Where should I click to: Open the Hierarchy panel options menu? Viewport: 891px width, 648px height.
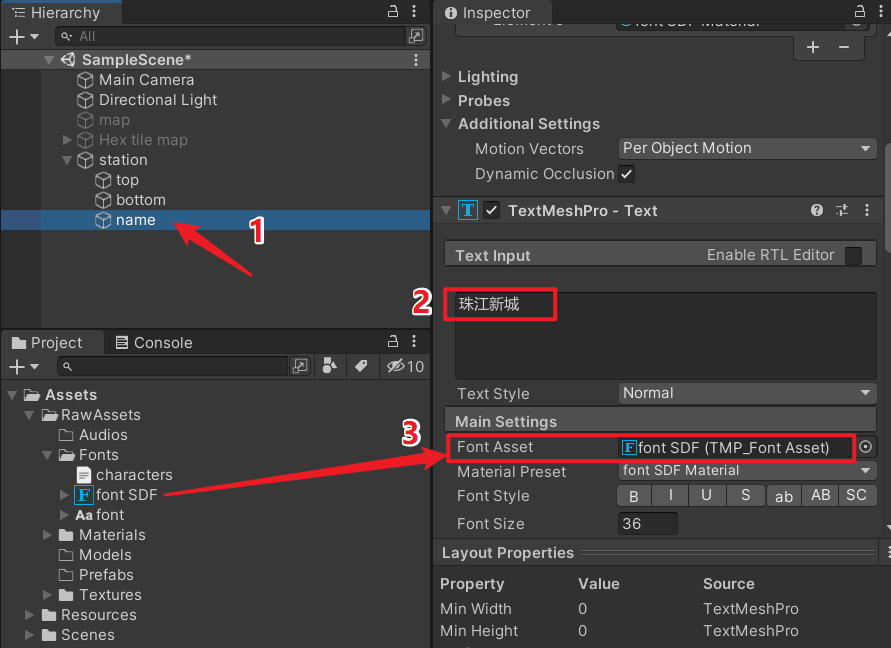coord(414,11)
